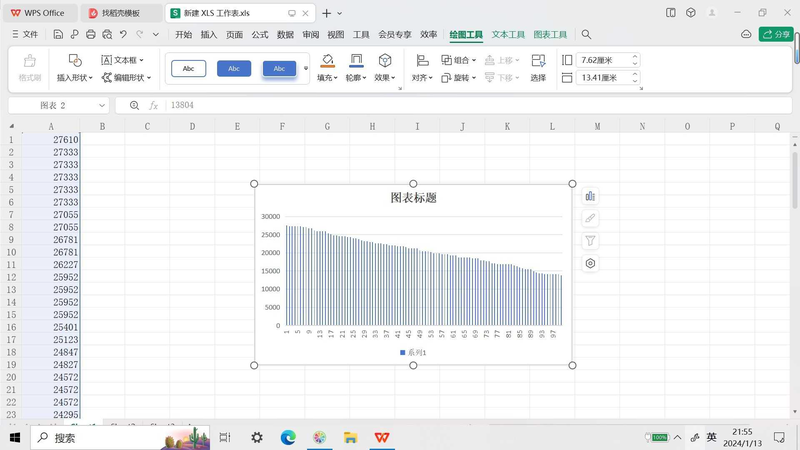This screenshot has width=800, height=450.
Task: Open the chart filter funnel icon
Action: (x=590, y=241)
